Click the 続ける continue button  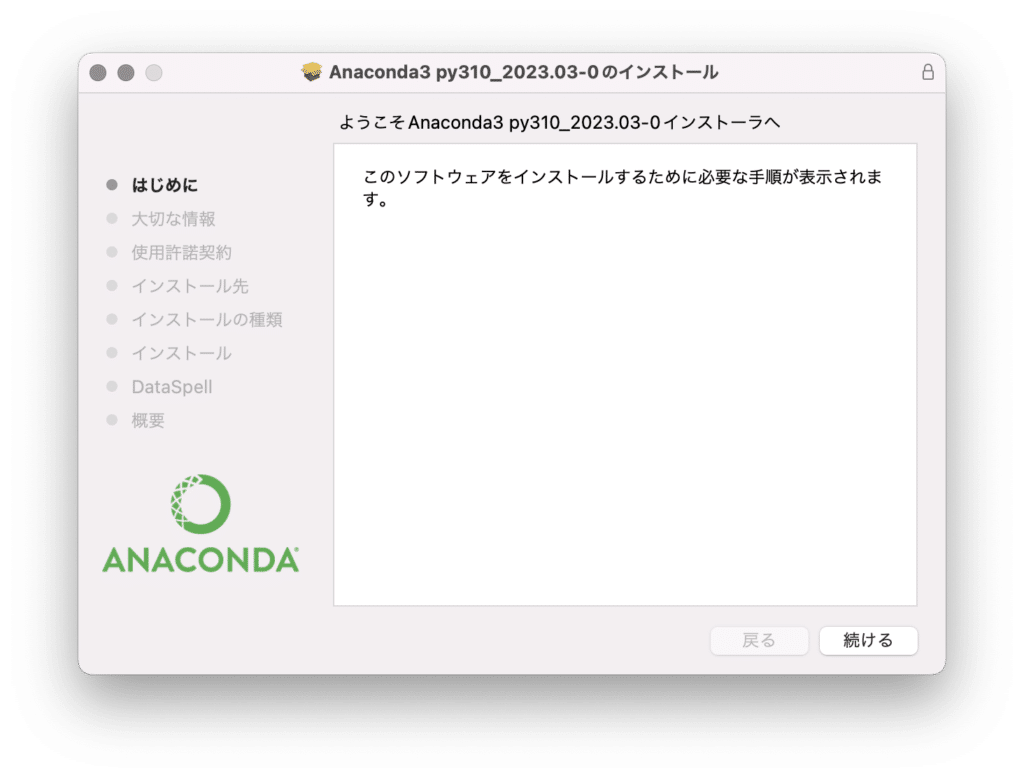pyautogui.click(x=868, y=640)
